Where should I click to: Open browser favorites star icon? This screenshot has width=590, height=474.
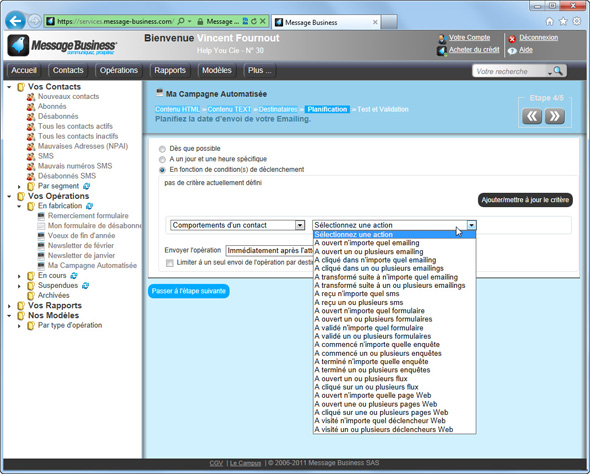pyautogui.click(x=563, y=21)
